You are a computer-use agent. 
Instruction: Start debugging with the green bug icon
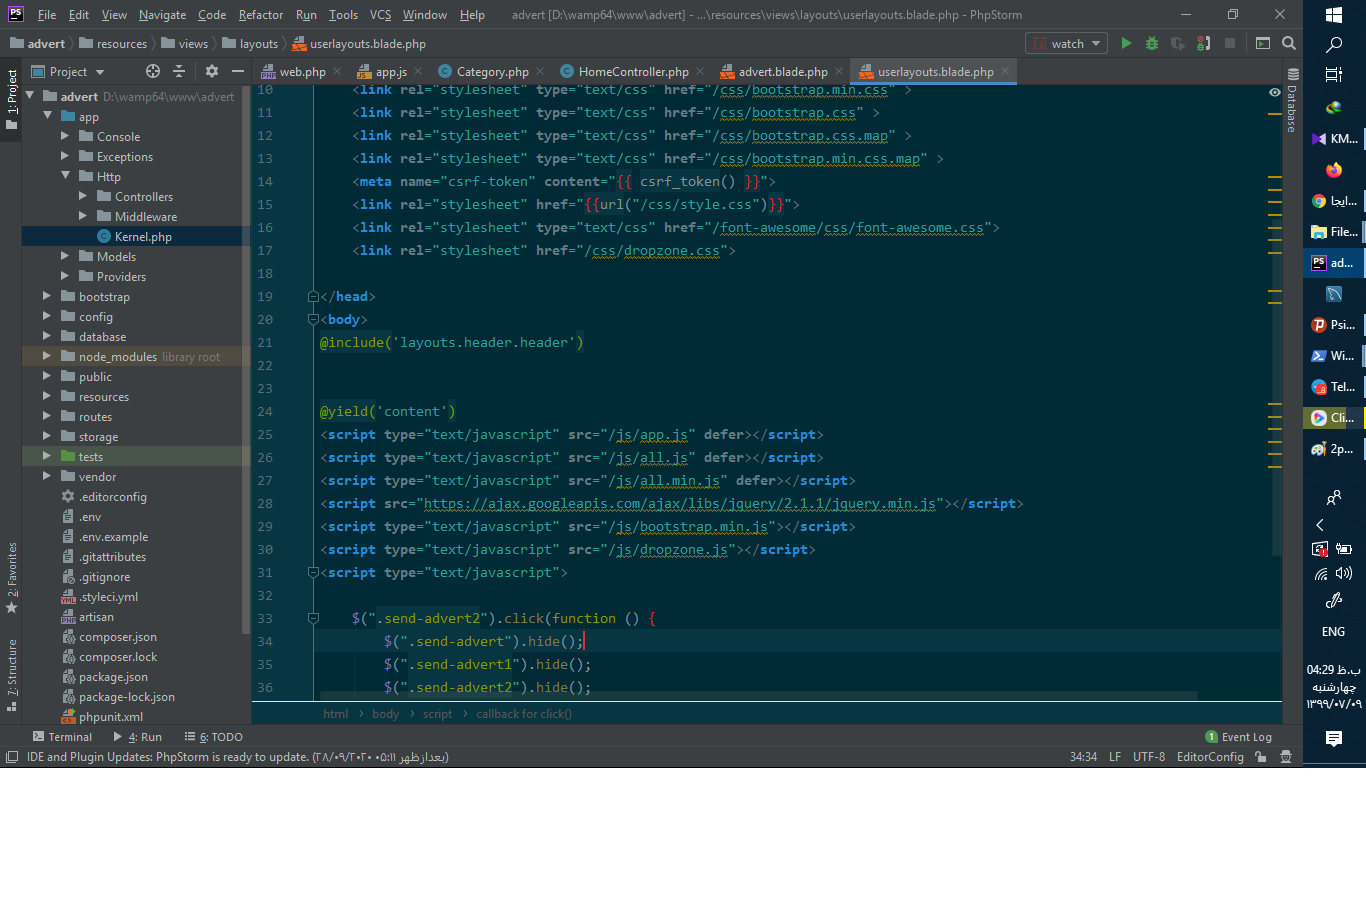(1152, 43)
